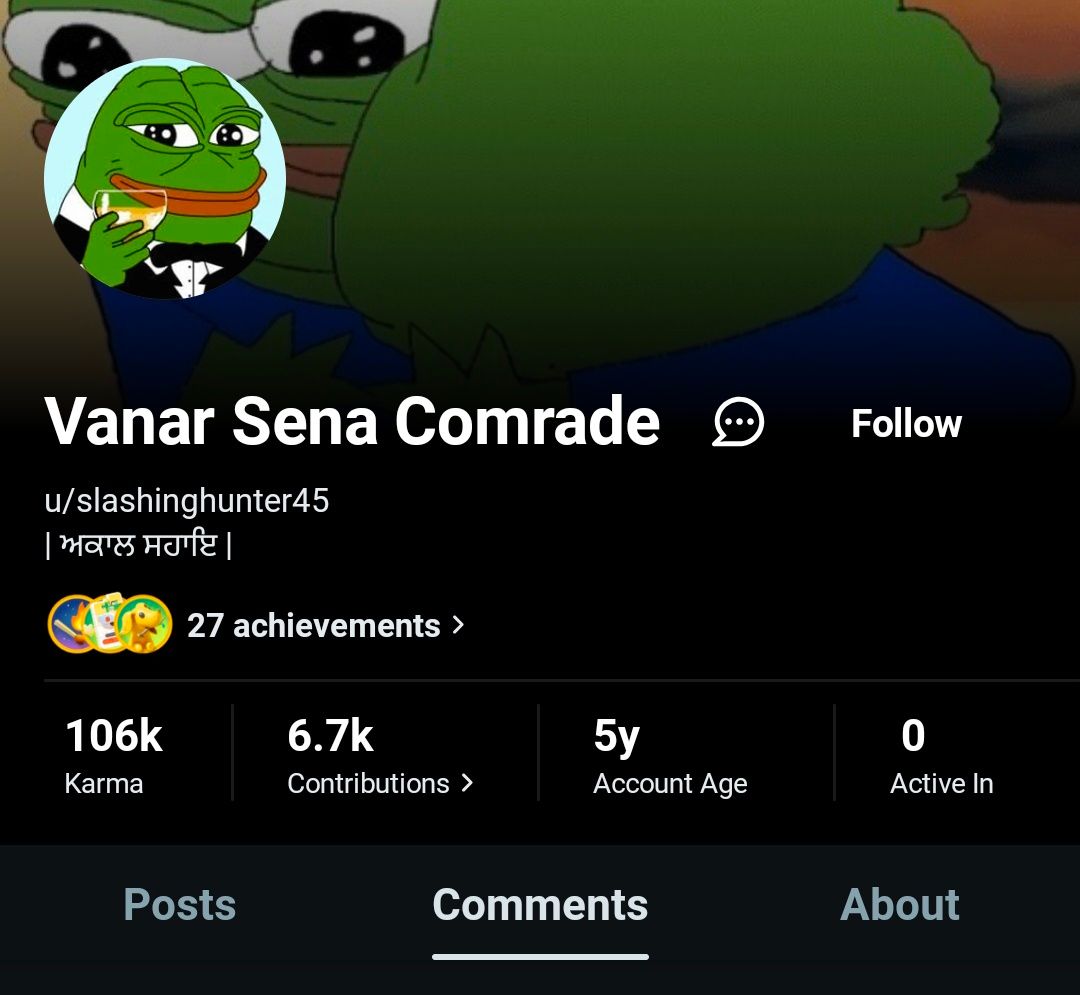Click the golden dog achievement badge
1080x995 pixels.
(x=145, y=624)
